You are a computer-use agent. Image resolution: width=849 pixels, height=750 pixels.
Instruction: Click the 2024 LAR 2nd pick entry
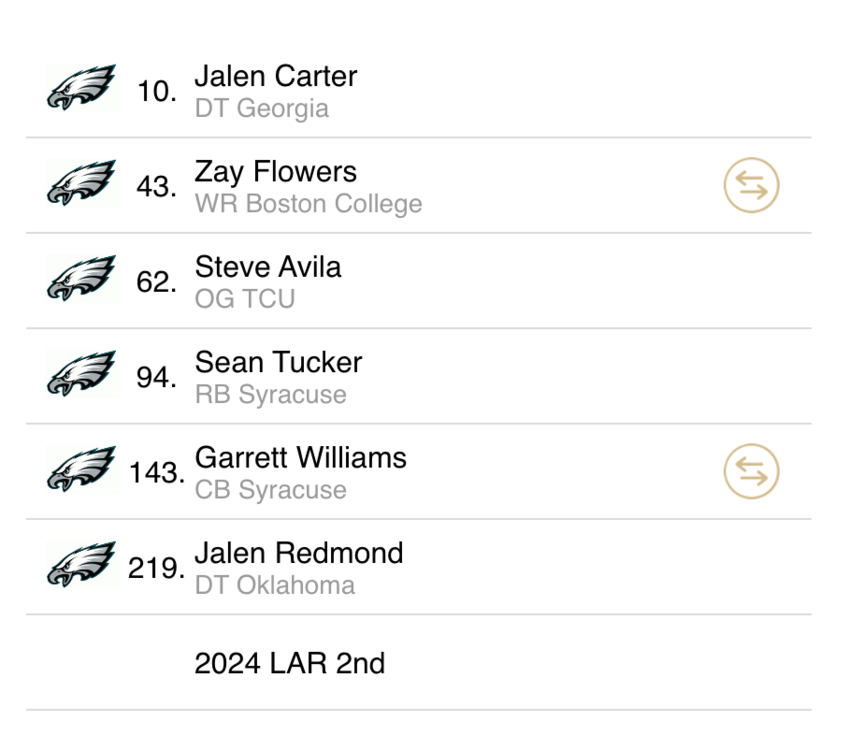(x=289, y=663)
